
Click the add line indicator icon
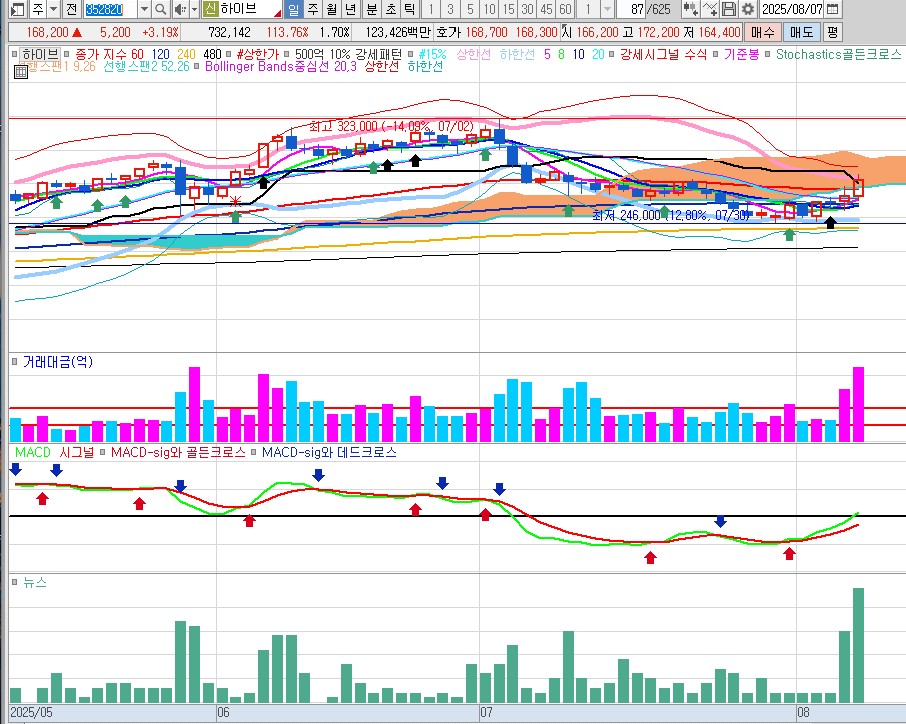point(710,9)
